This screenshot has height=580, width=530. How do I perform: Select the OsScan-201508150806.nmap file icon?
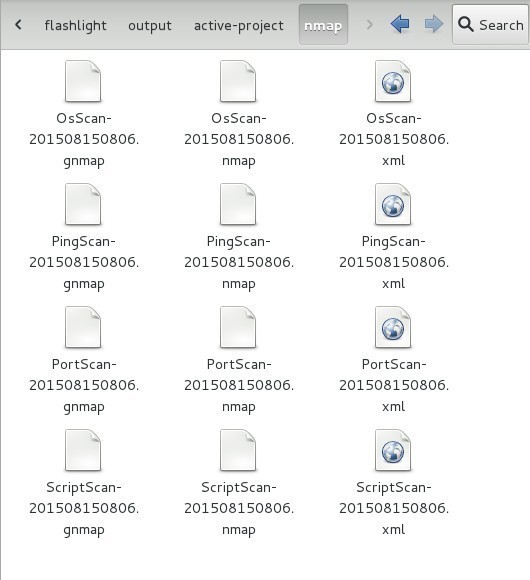[238, 81]
